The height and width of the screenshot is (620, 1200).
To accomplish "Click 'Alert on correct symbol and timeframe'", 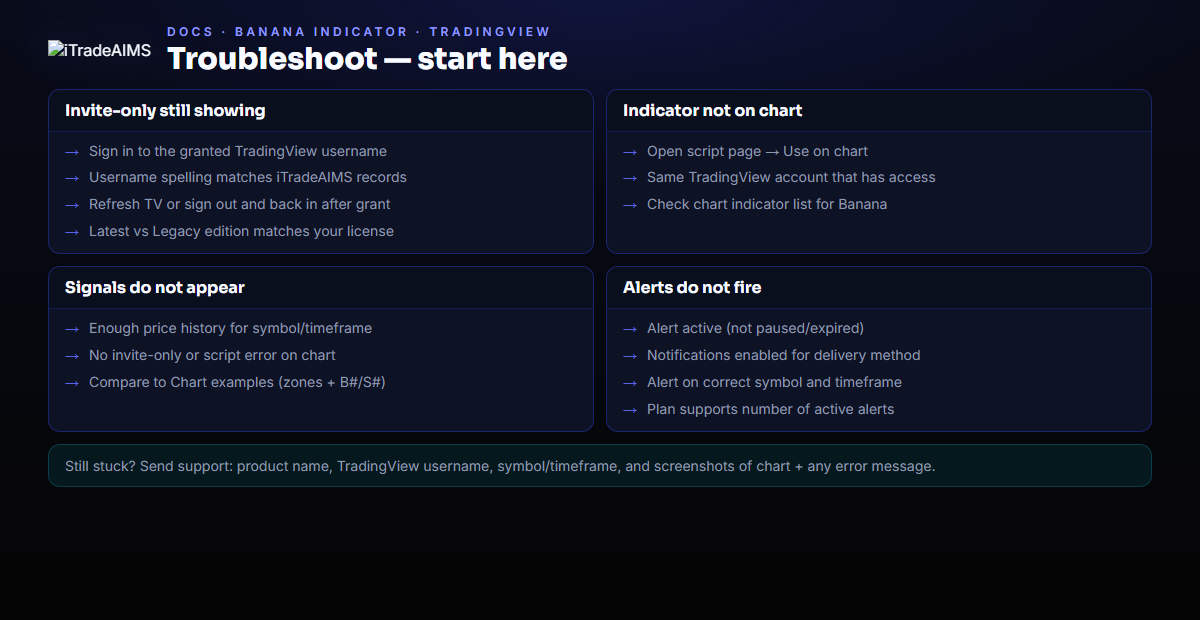I will (774, 382).
